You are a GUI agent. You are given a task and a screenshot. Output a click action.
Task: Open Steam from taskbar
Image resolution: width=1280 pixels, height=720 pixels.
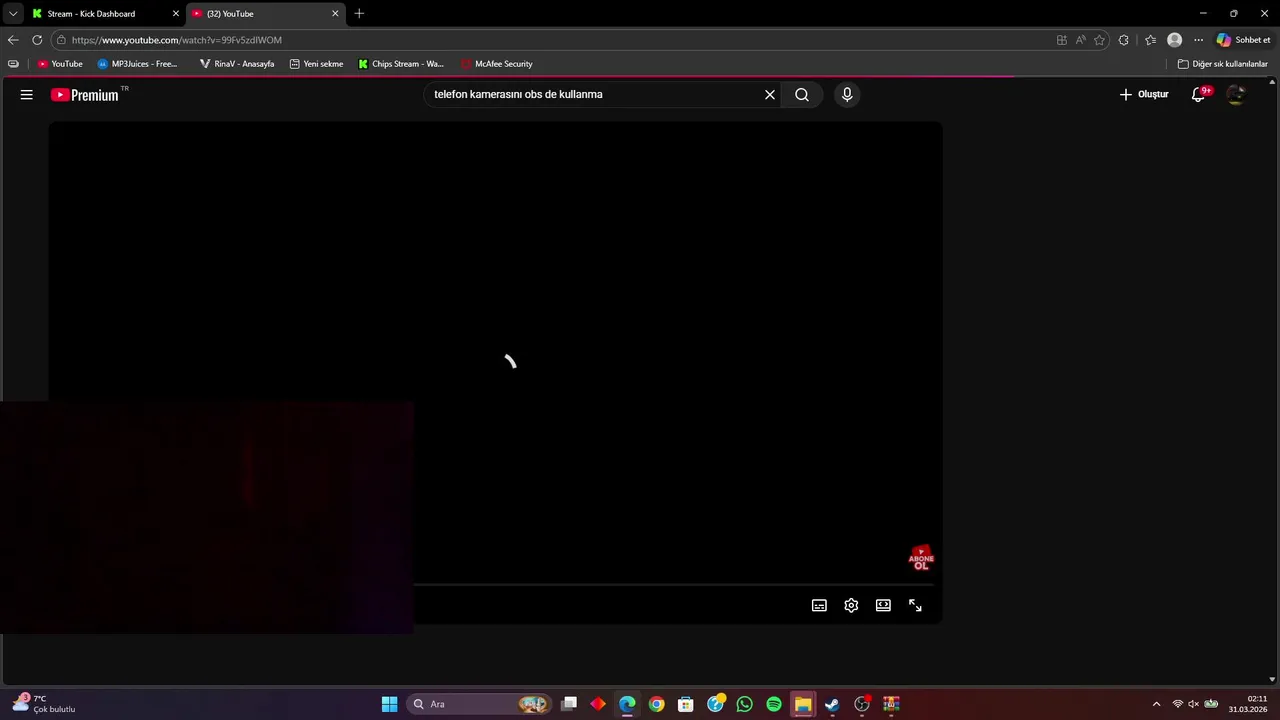coord(832,704)
